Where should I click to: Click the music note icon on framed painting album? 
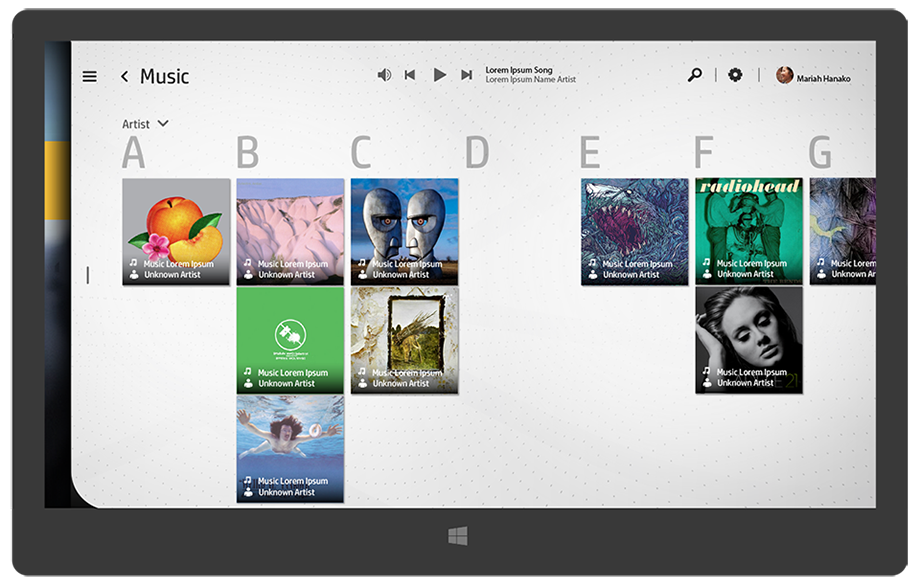(x=363, y=372)
